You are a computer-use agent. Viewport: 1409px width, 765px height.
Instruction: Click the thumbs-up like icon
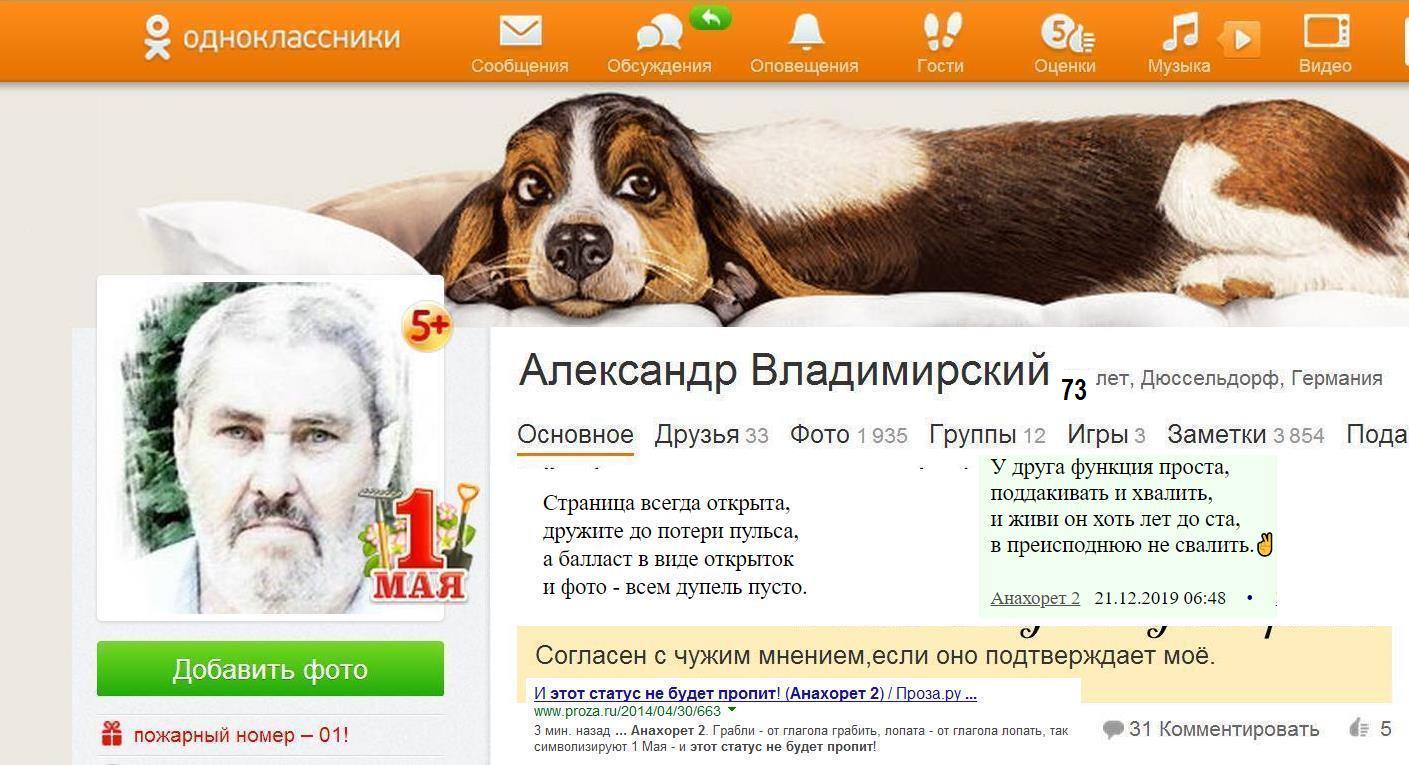(x=1359, y=728)
